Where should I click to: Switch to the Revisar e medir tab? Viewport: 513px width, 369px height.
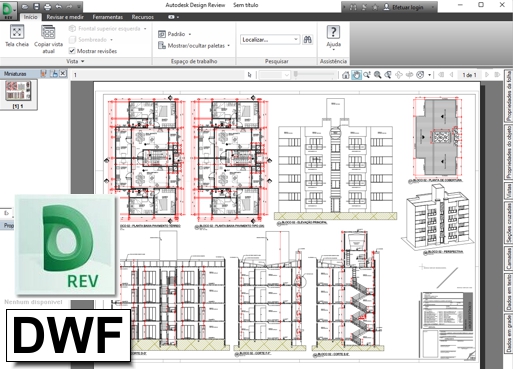65,17
